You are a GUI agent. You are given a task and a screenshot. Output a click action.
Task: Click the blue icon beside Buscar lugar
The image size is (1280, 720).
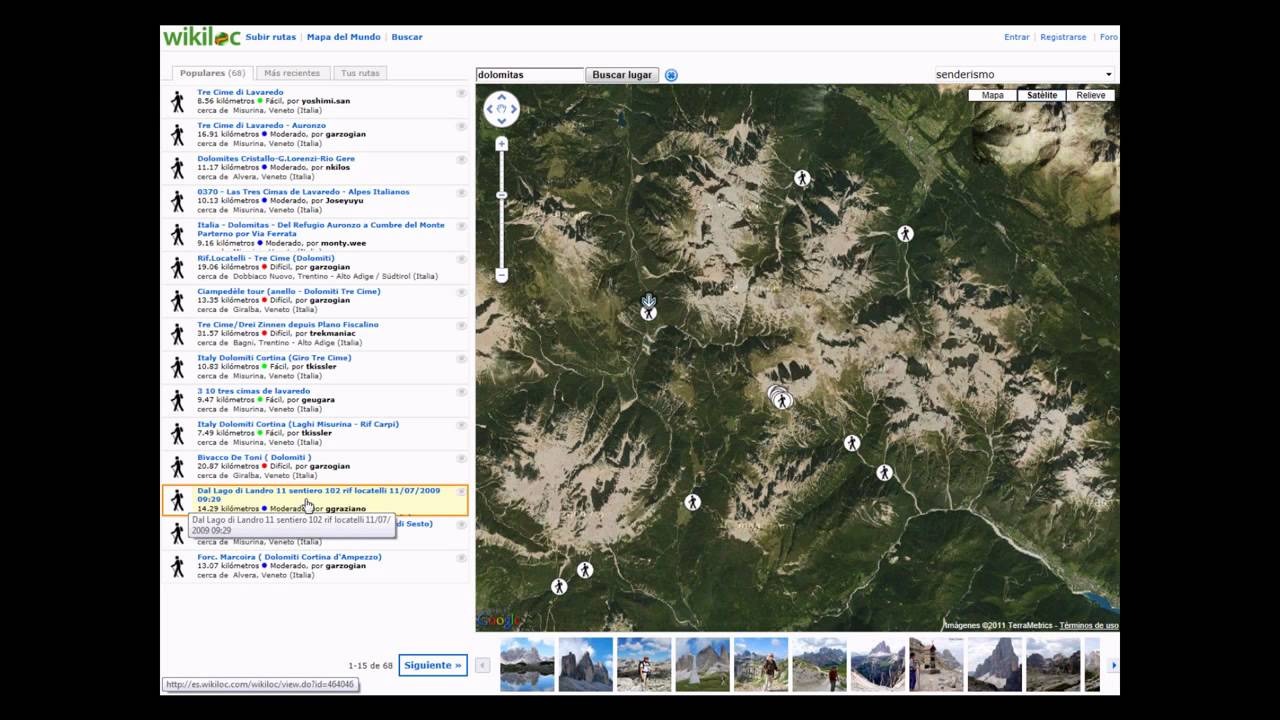(671, 75)
